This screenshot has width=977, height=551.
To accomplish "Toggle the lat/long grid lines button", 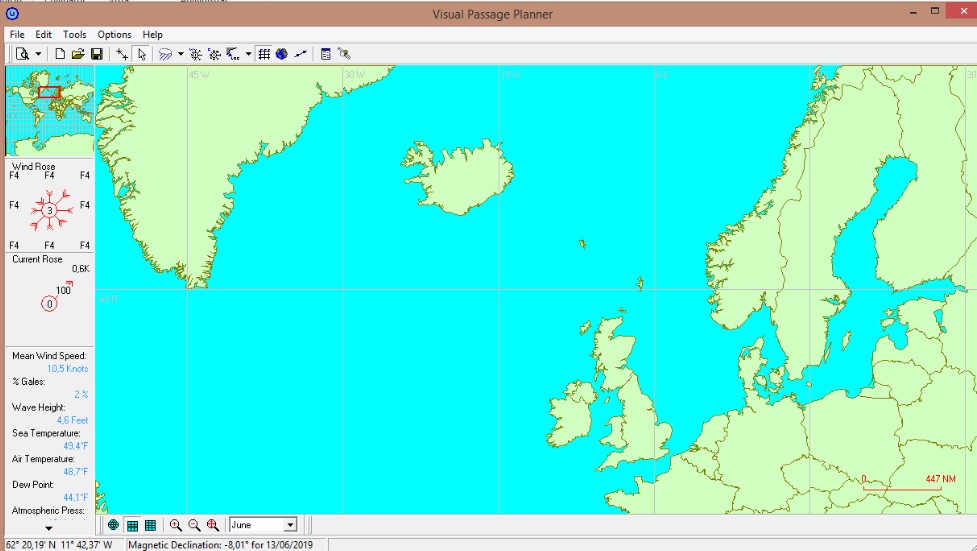I will pyautogui.click(x=264, y=54).
